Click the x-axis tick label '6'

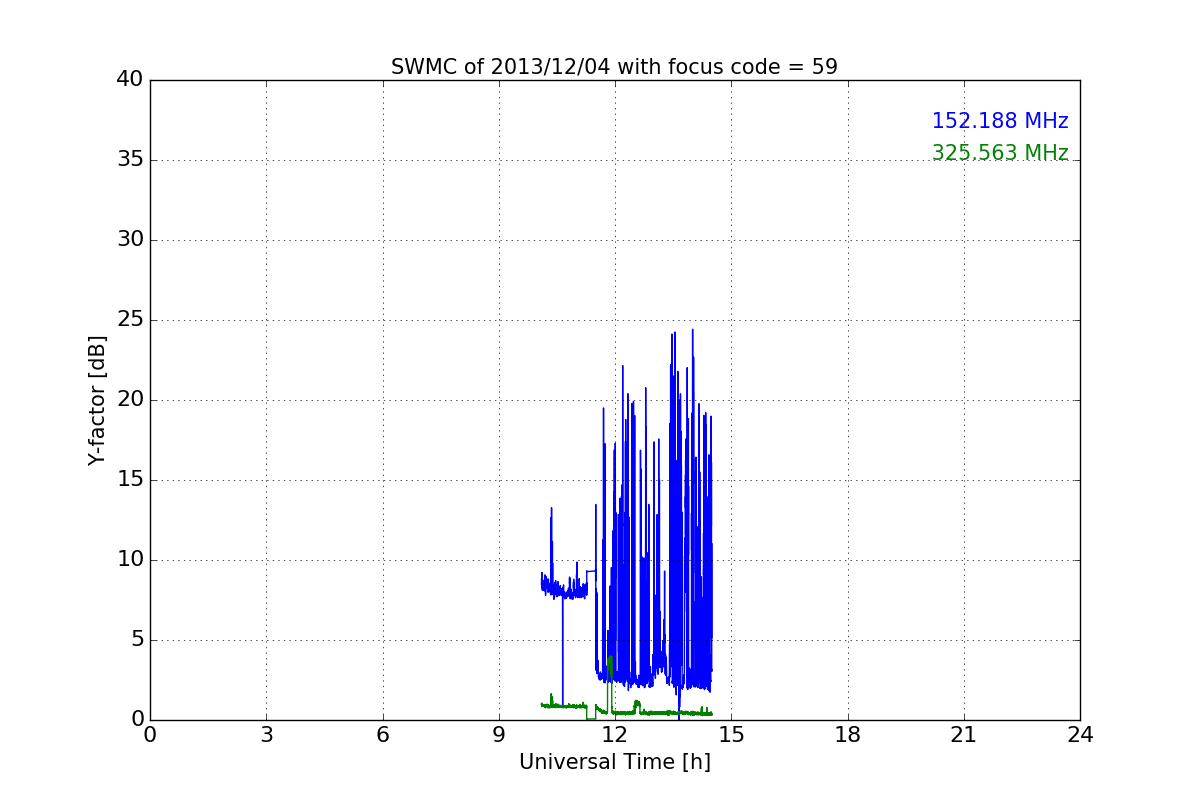point(383,735)
